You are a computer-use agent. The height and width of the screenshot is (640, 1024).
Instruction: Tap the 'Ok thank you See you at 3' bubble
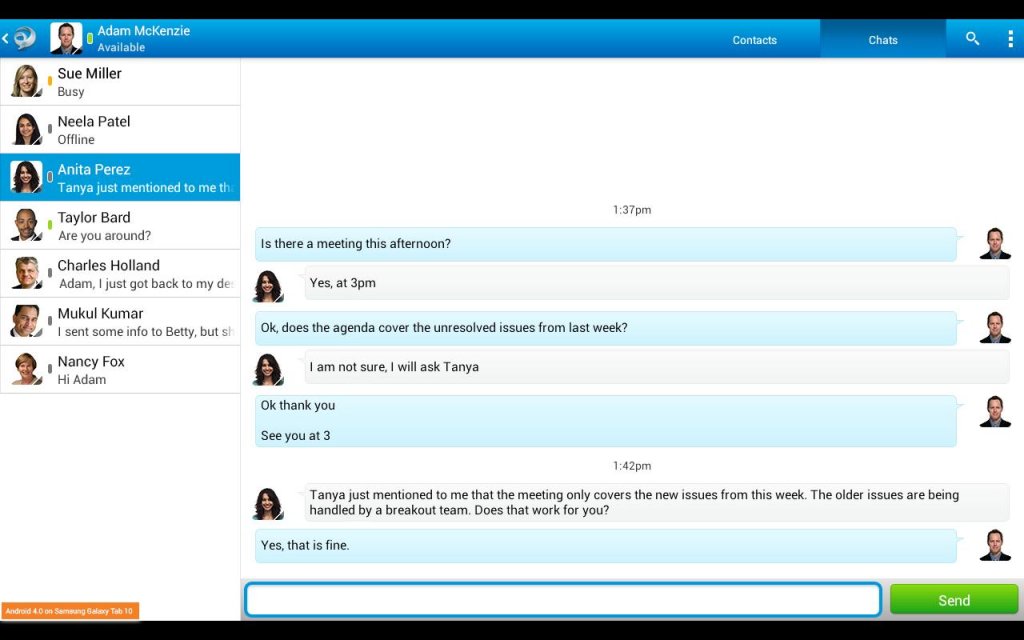(x=606, y=421)
